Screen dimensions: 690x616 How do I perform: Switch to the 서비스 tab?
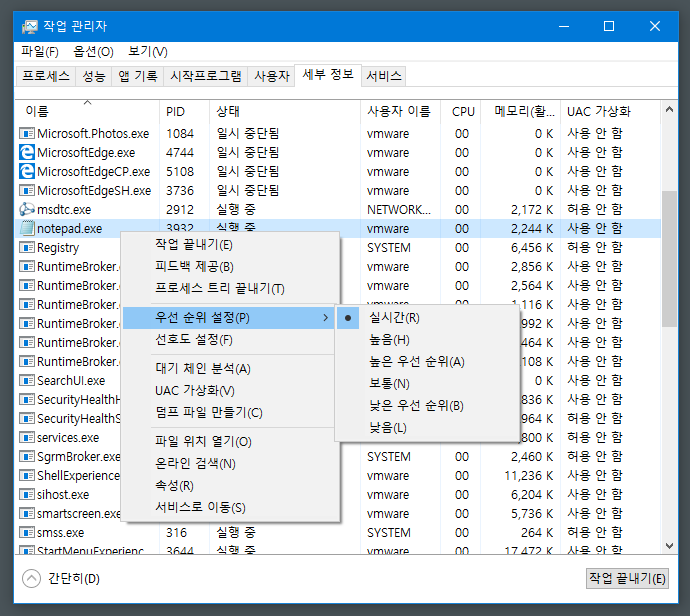[384, 77]
